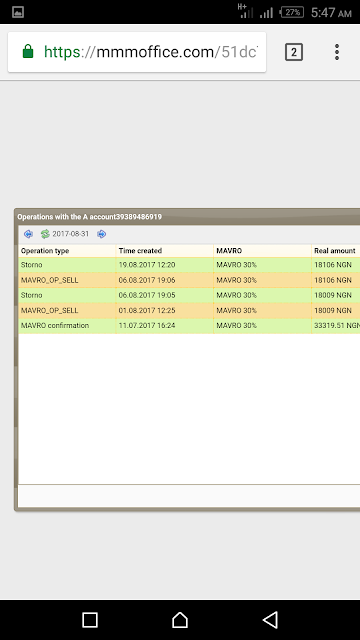Select MAVRO_OP_SELL row dated 01.08.2017 12:25
The image size is (360, 640).
(x=189, y=310)
